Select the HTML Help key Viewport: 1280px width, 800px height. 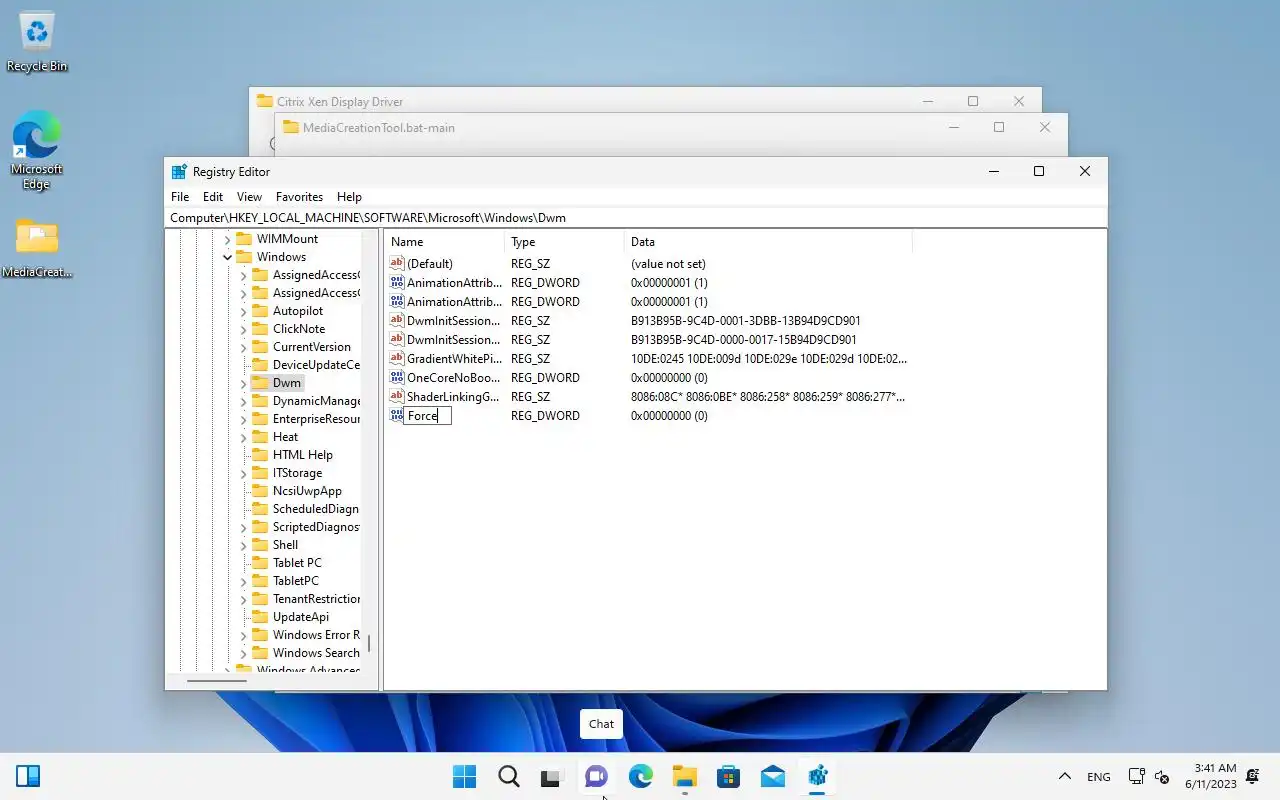[x=302, y=455]
